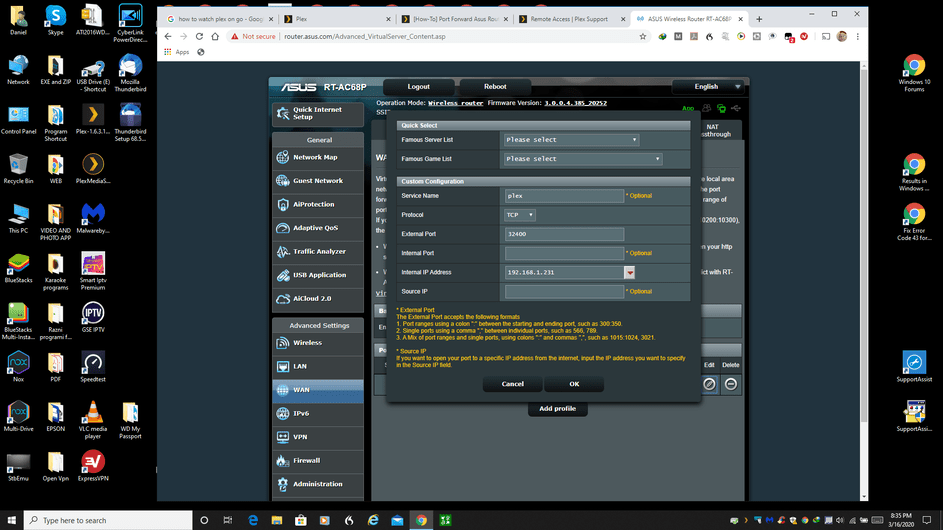Click OK to save port forward rule

point(574,384)
